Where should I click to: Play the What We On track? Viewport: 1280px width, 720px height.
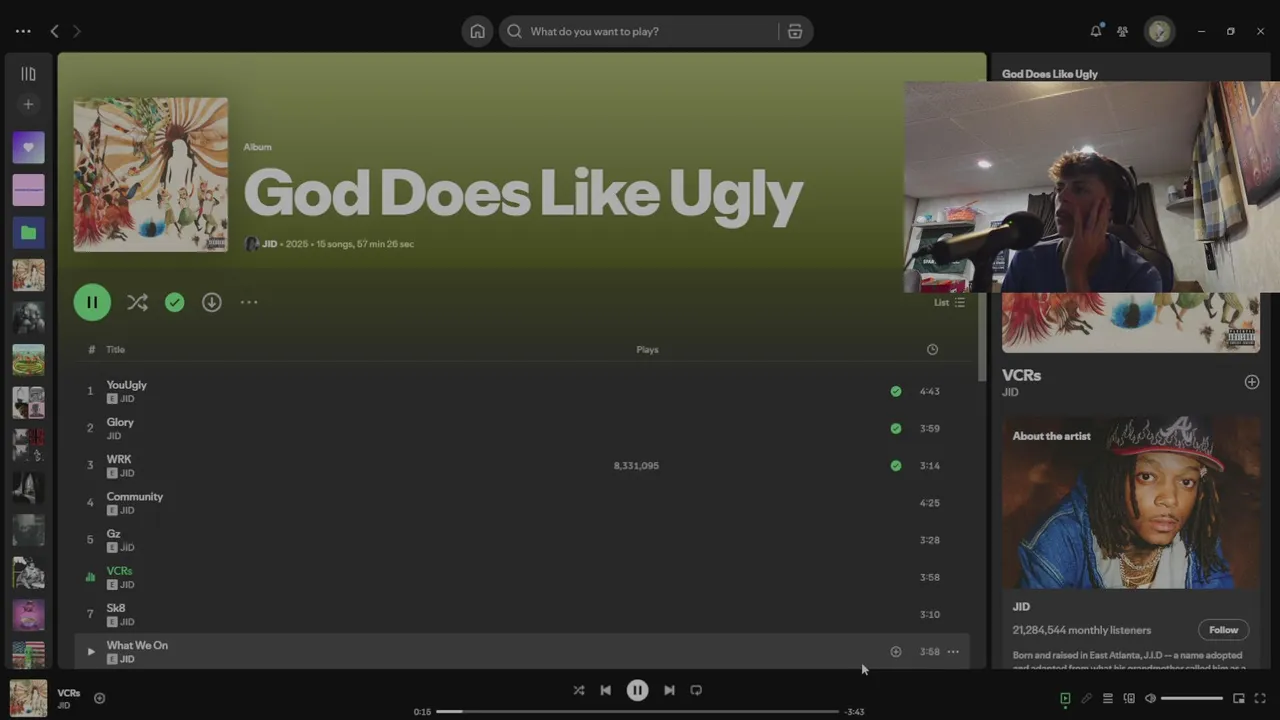click(90, 652)
